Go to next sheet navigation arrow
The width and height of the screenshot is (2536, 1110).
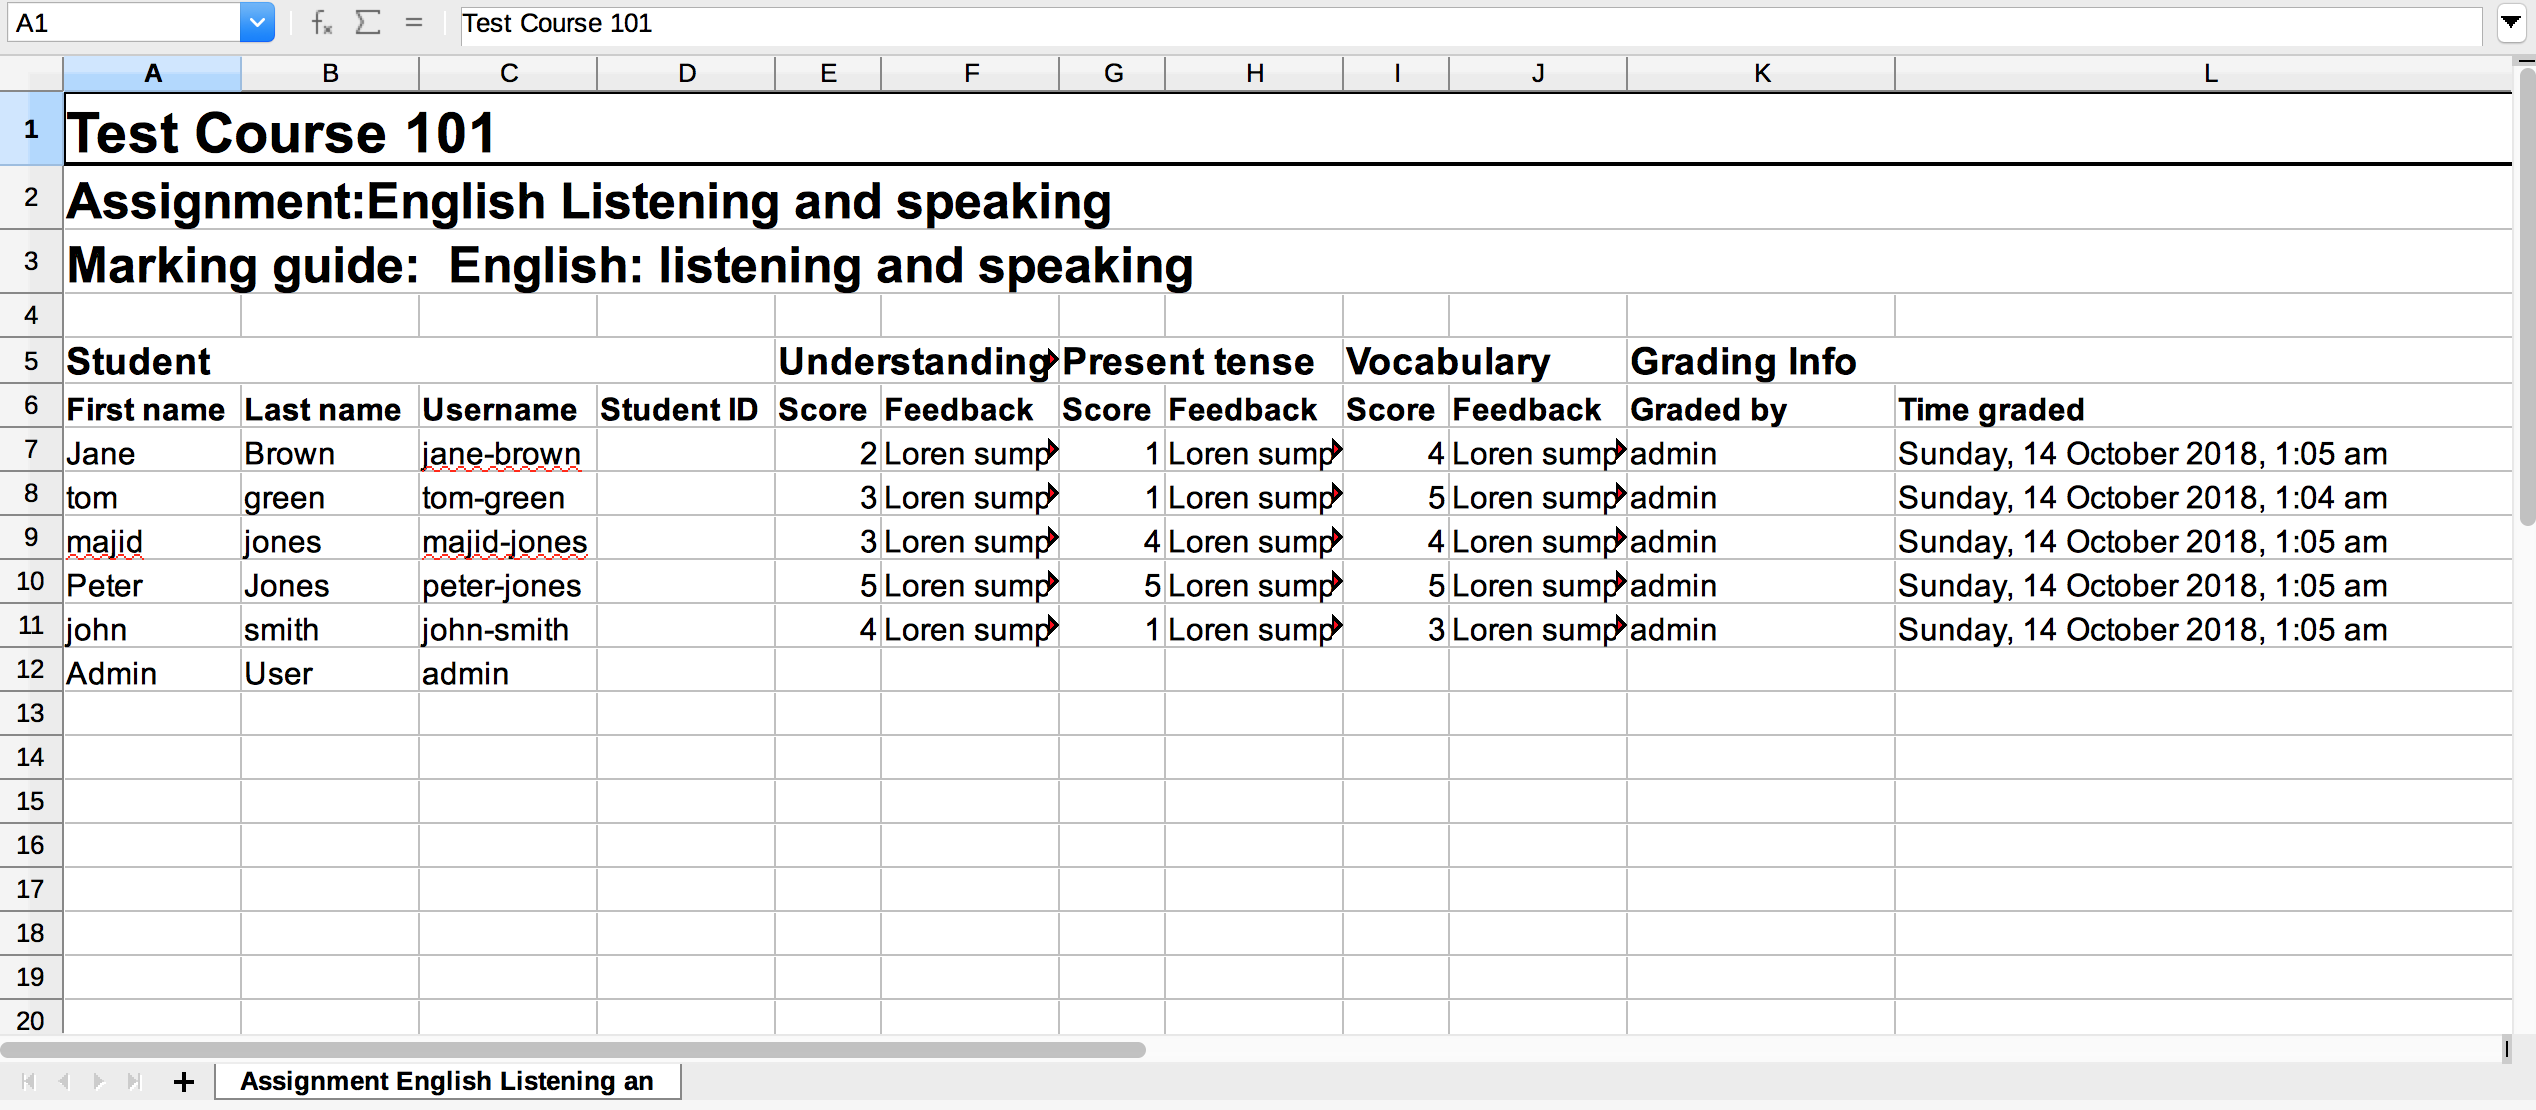(x=98, y=1081)
